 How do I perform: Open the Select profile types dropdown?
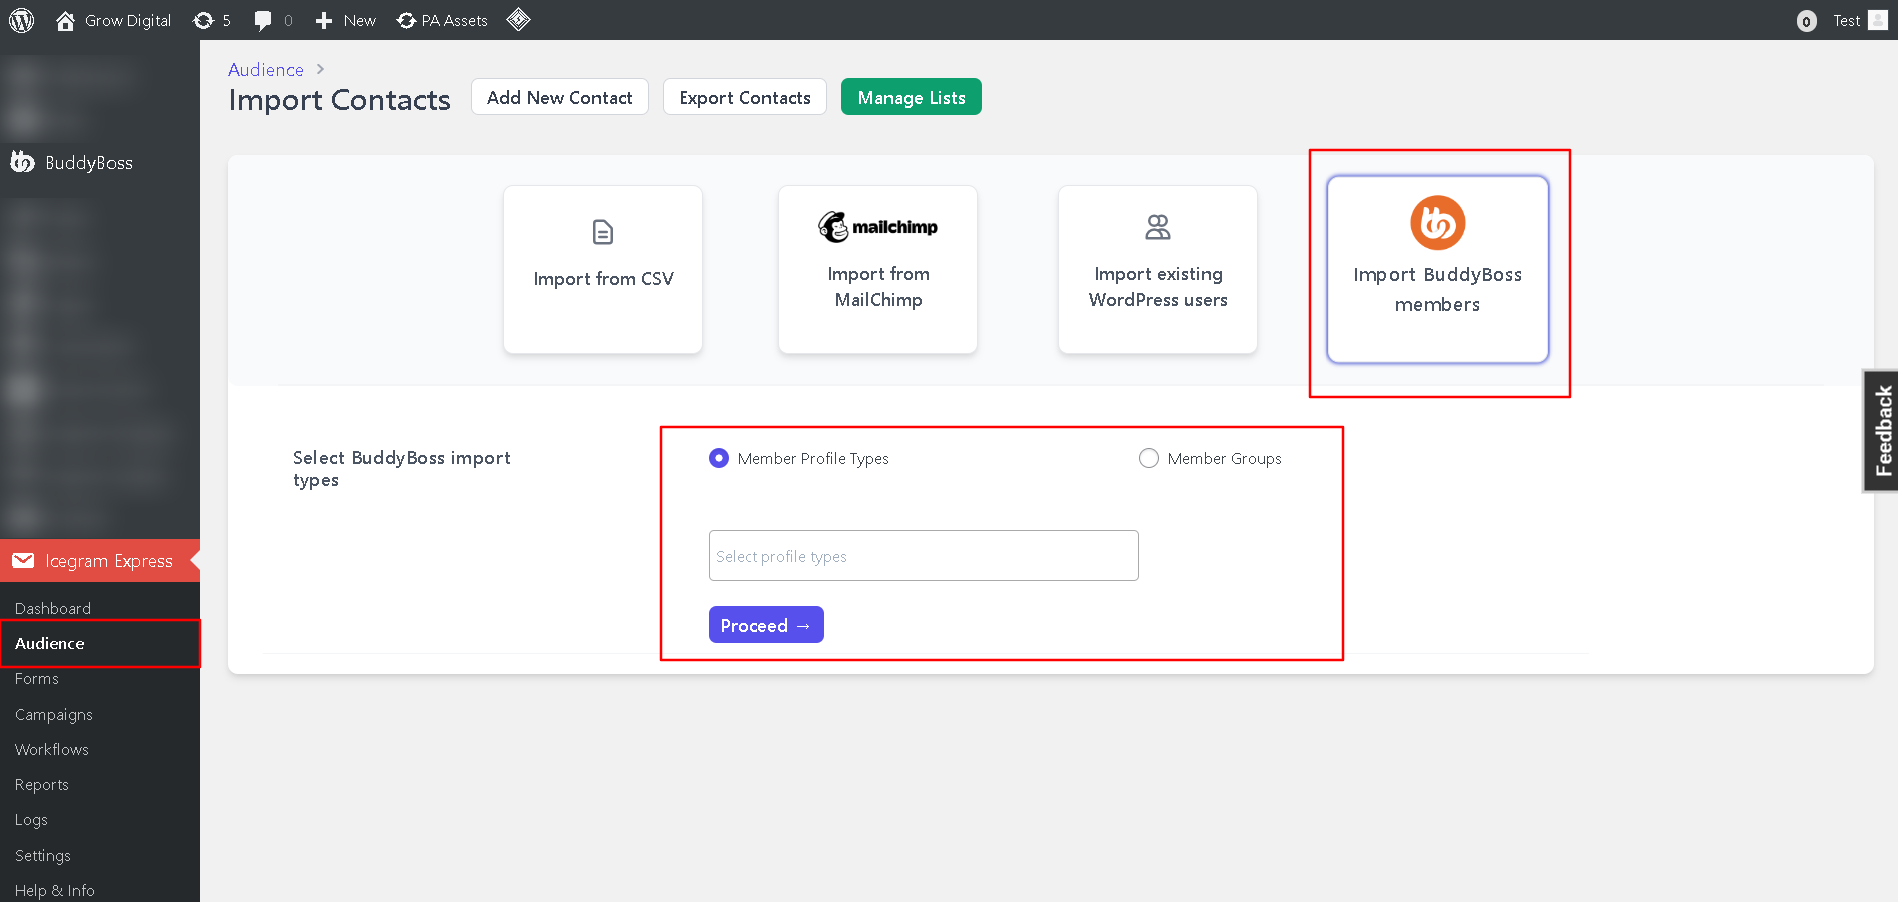tap(924, 555)
